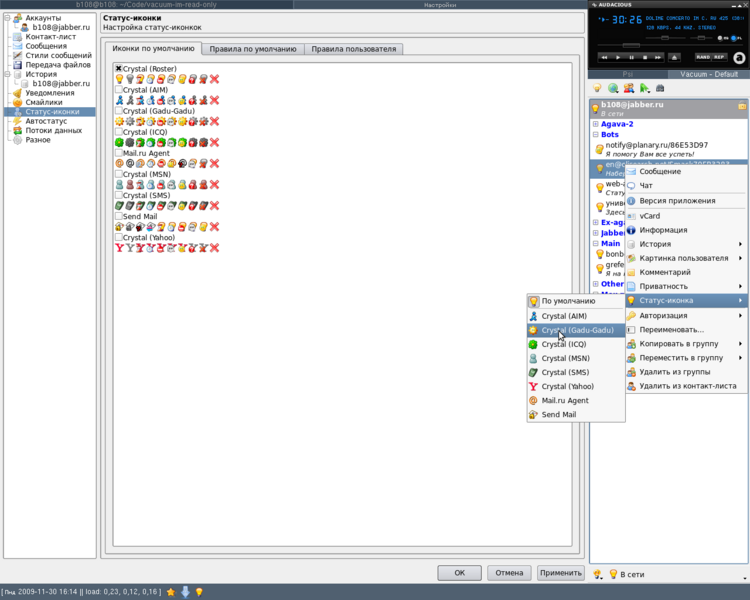Select vCard in the contact context menu
The width and height of the screenshot is (750, 600).
click(x=649, y=215)
